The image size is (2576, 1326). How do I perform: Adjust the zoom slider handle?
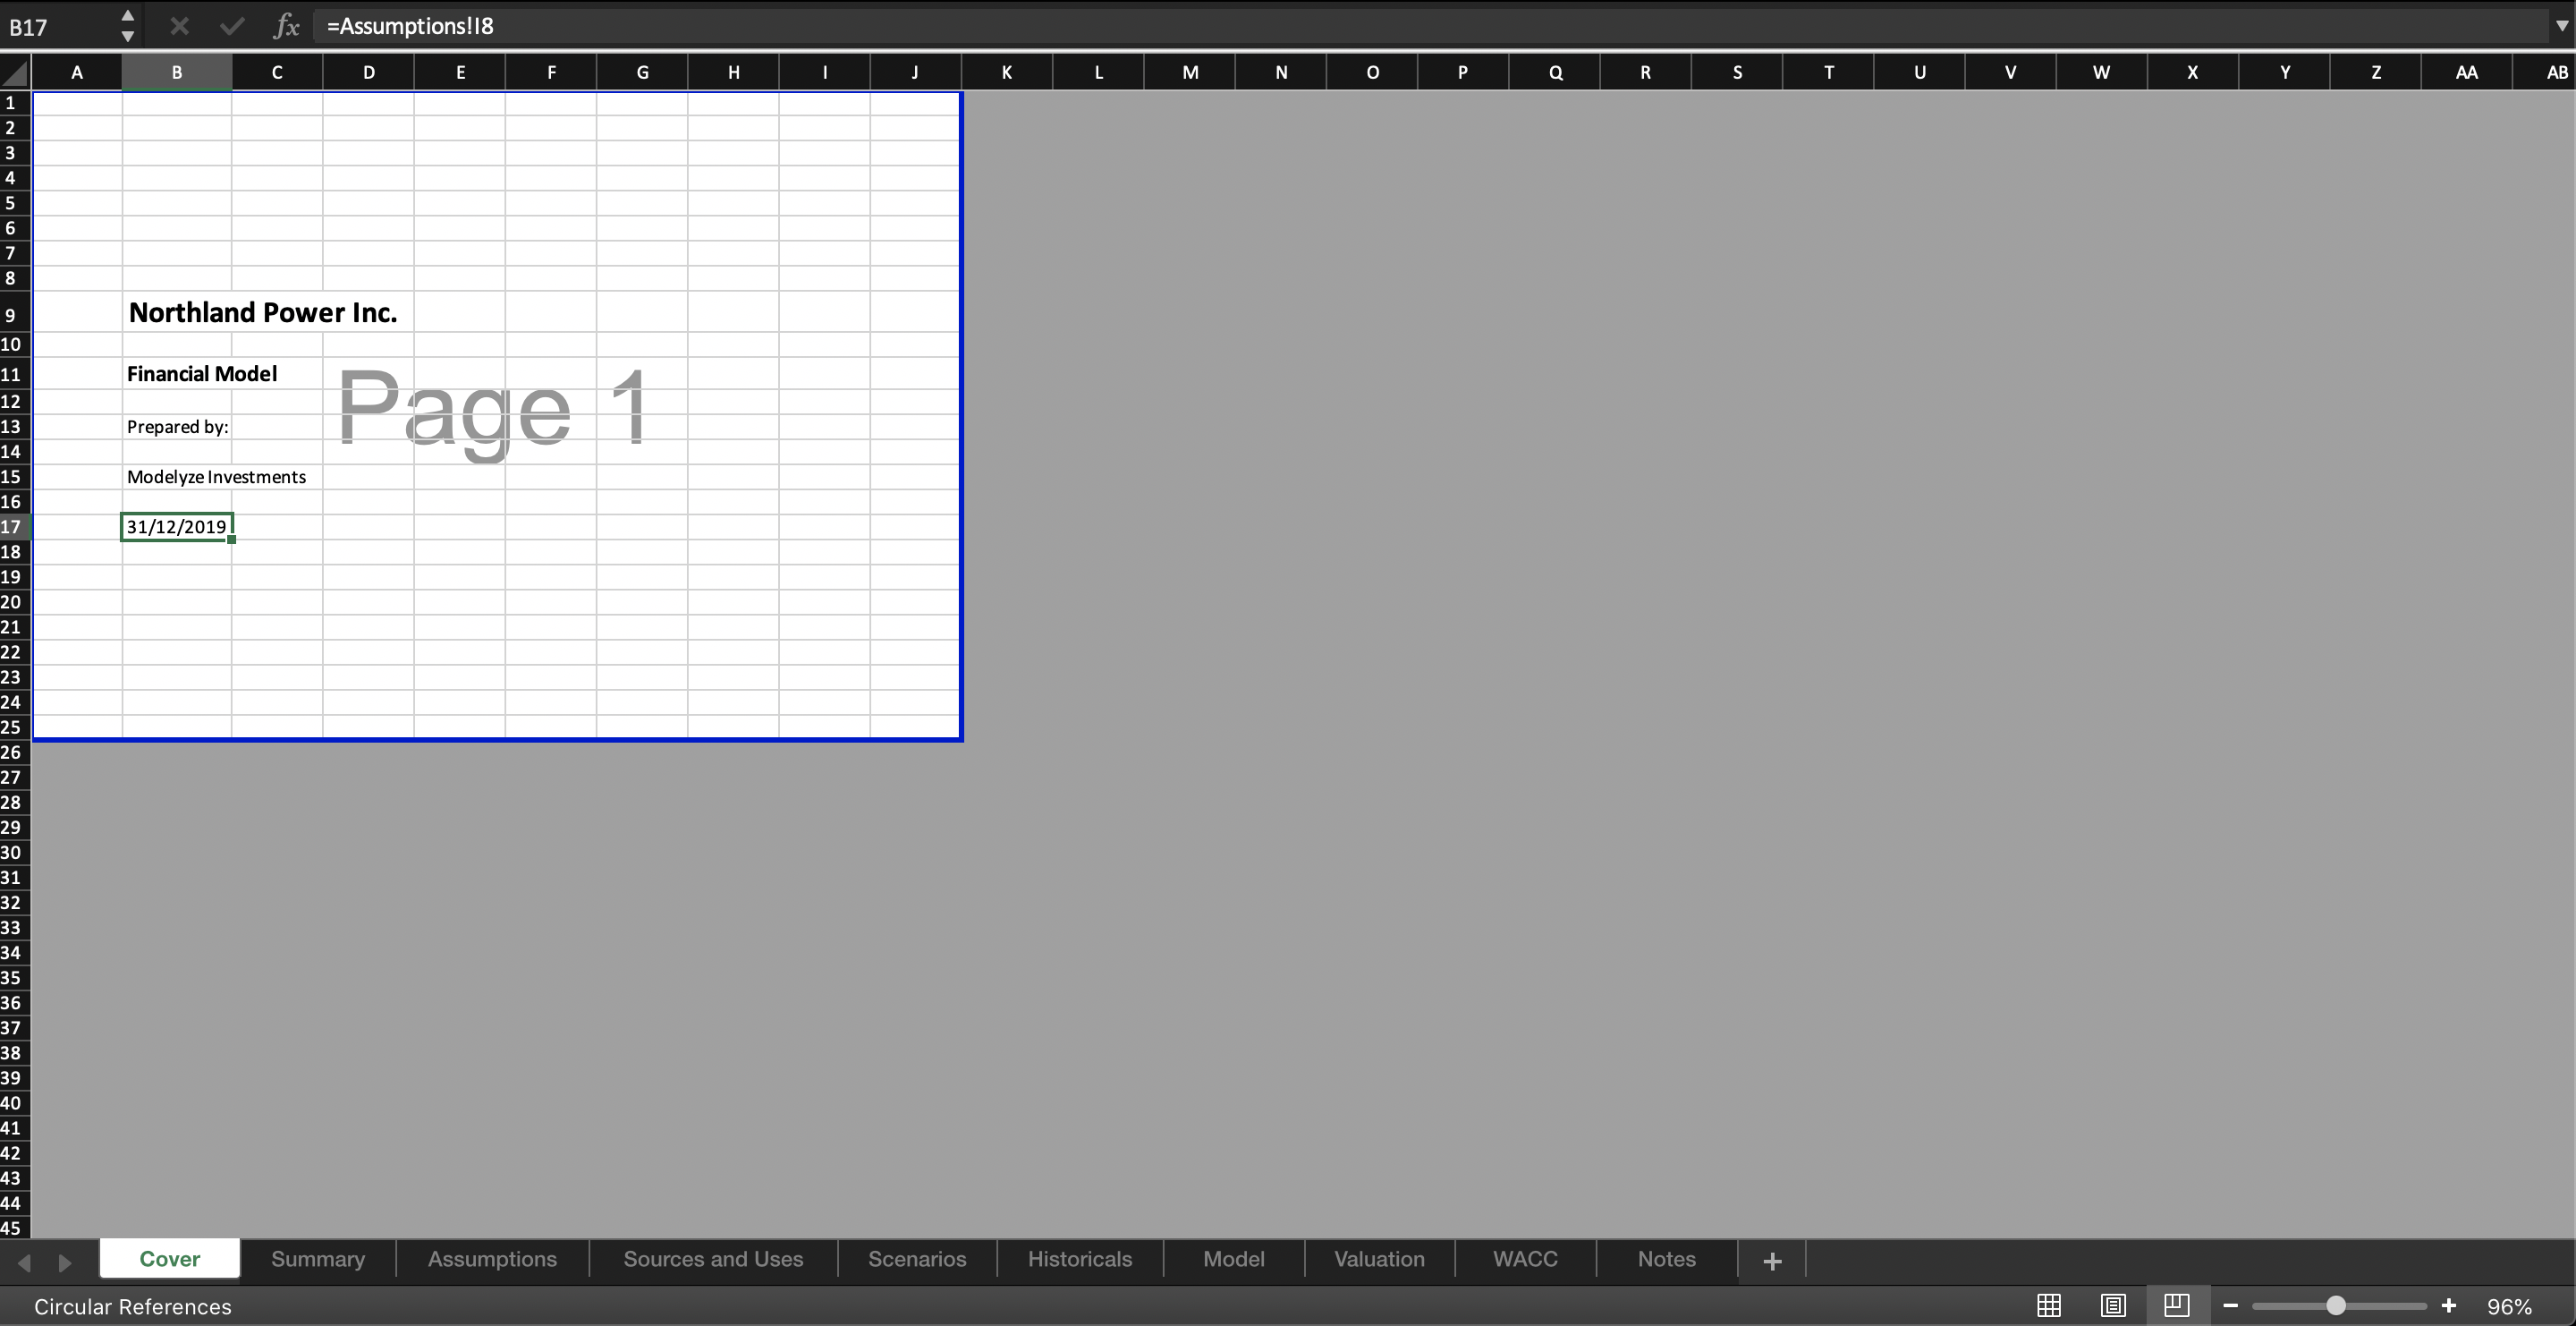[x=2336, y=1305]
